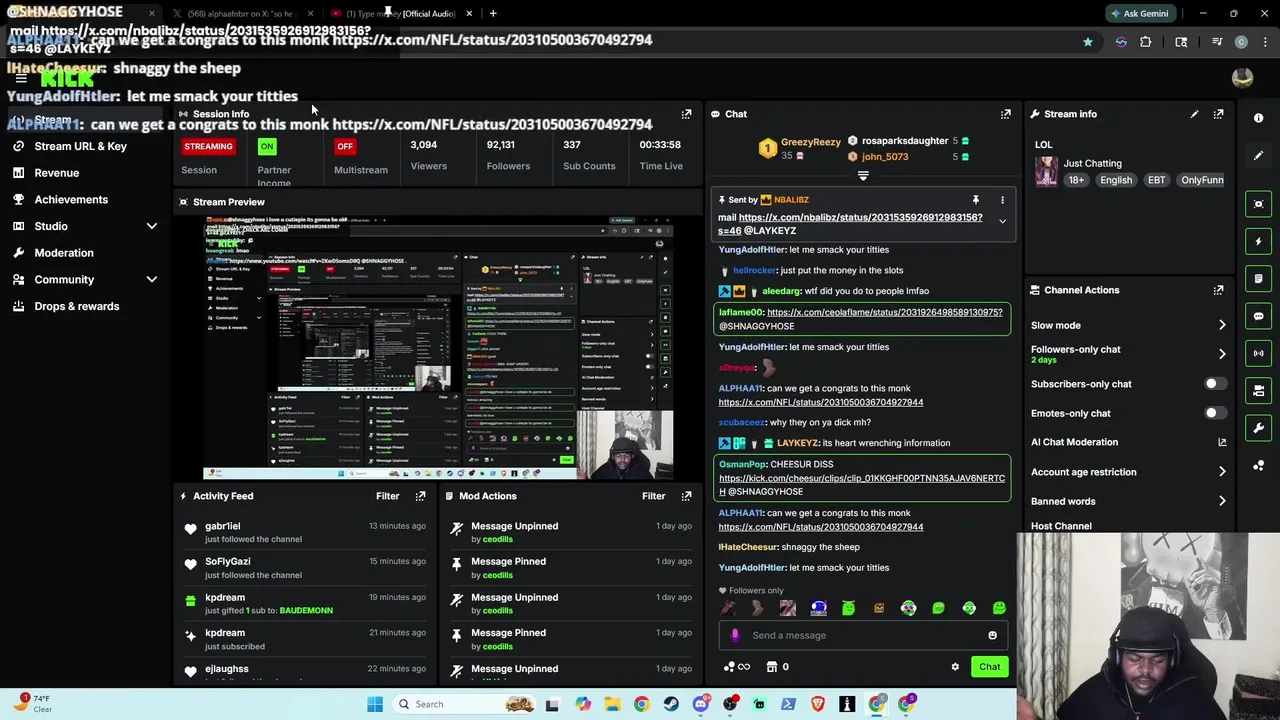Screen dimensions: 1280x720
Task: Click the chat bubble icon in right sidebar
Action: (1259, 316)
